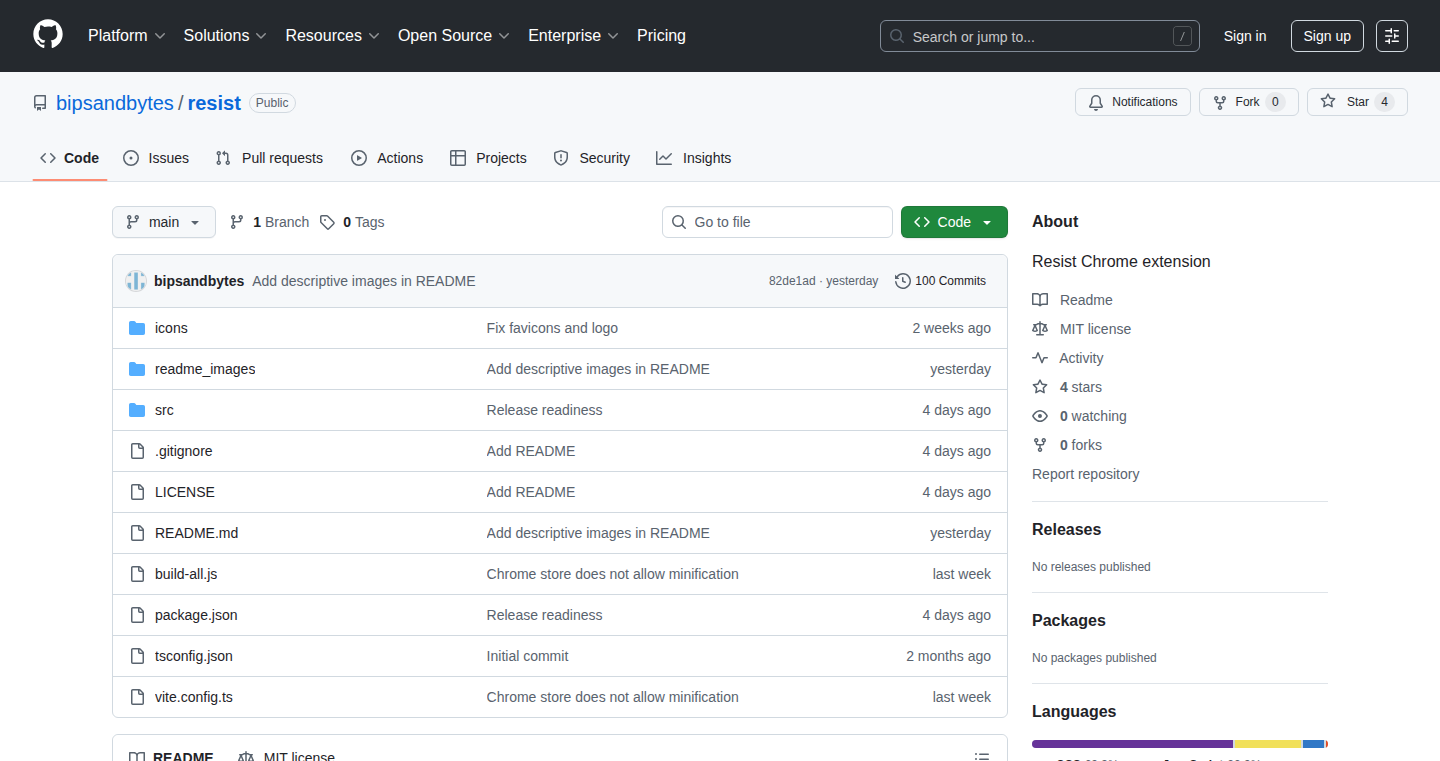The height and width of the screenshot is (761, 1440).
Task: Open the main branch selector dropdown
Action: click(x=164, y=222)
